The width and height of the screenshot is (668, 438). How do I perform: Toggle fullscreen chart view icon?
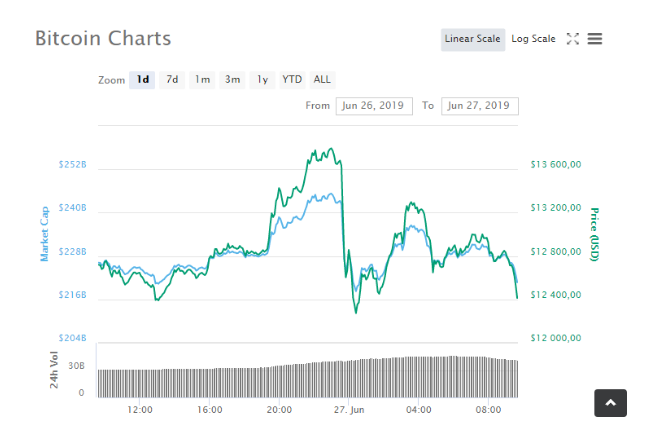[573, 39]
